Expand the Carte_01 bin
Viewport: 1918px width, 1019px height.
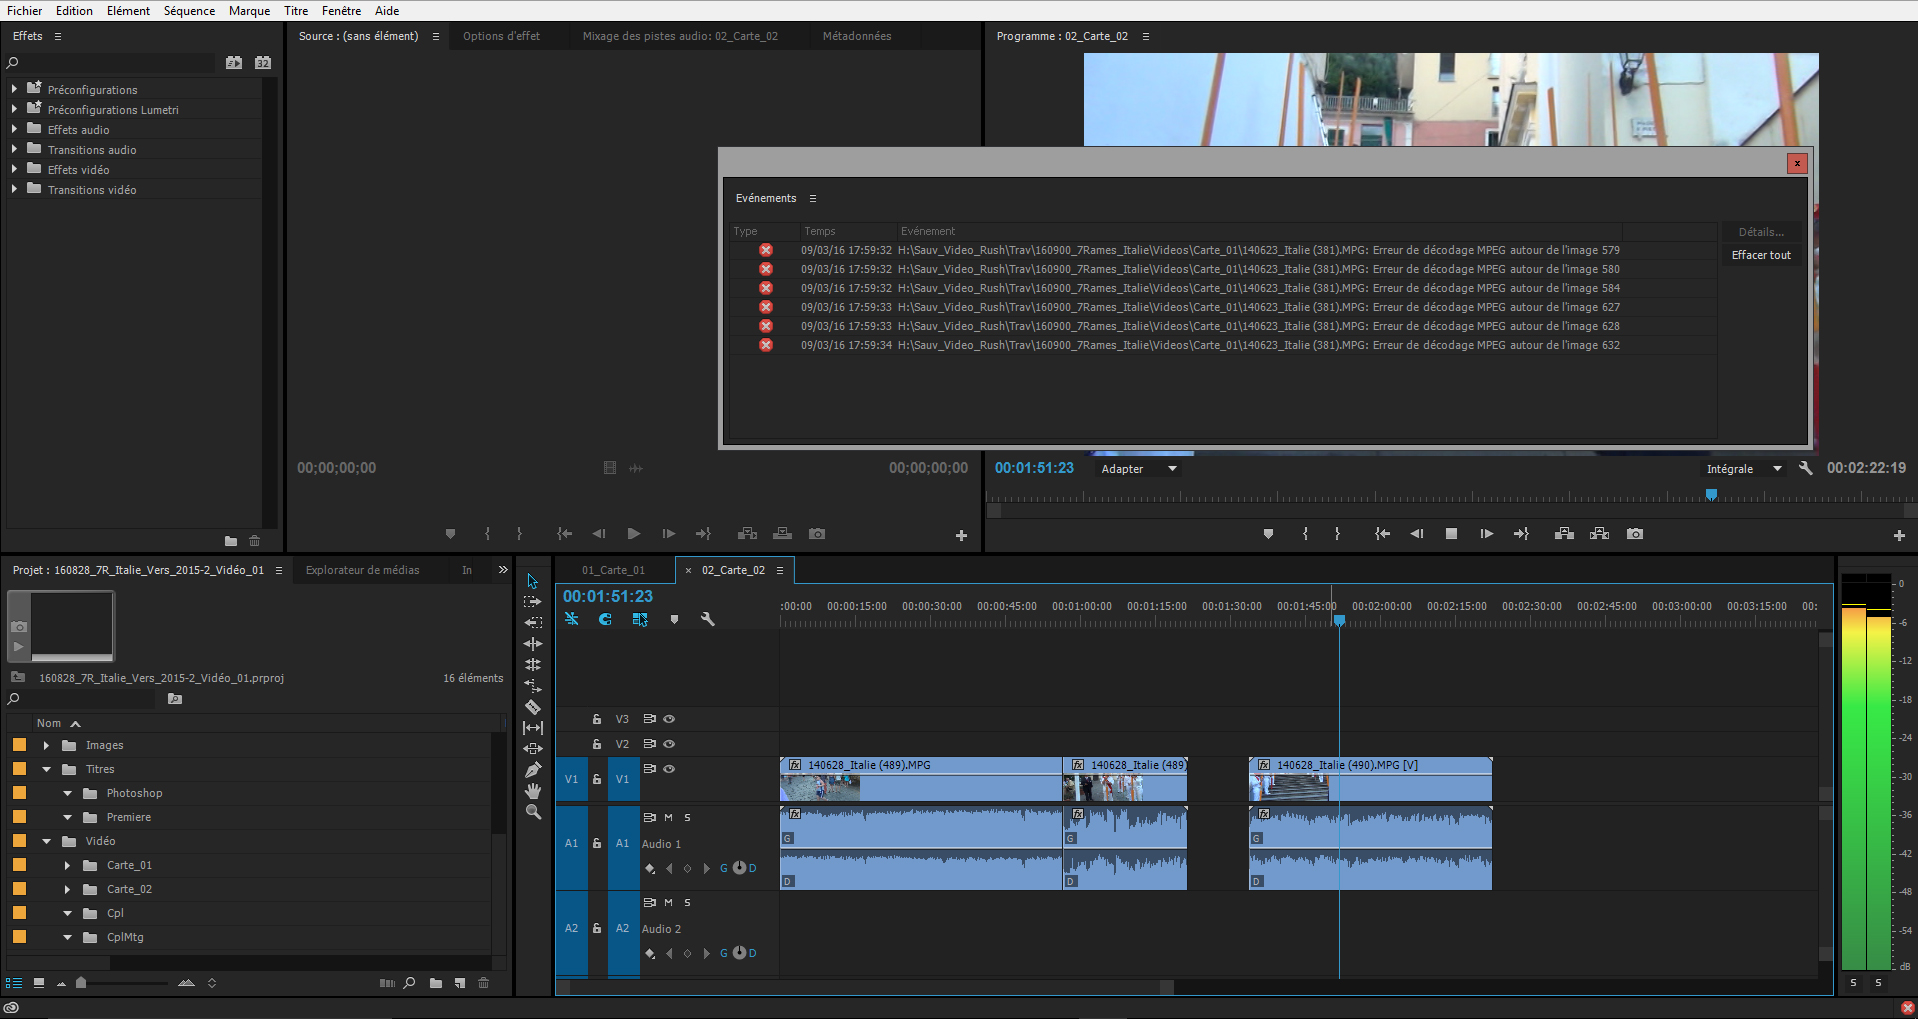(67, 865)
